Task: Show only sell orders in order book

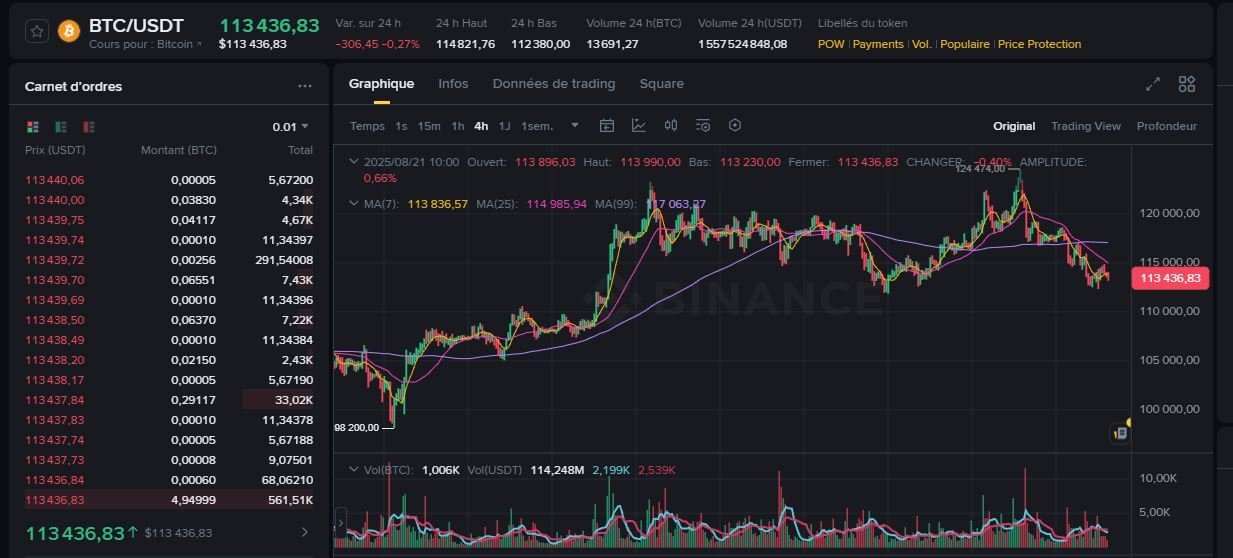Action: tap(89, 127)
